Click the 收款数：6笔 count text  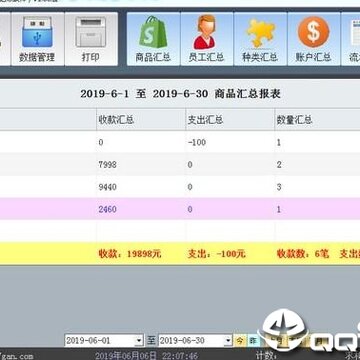click(x=303, y=254)
